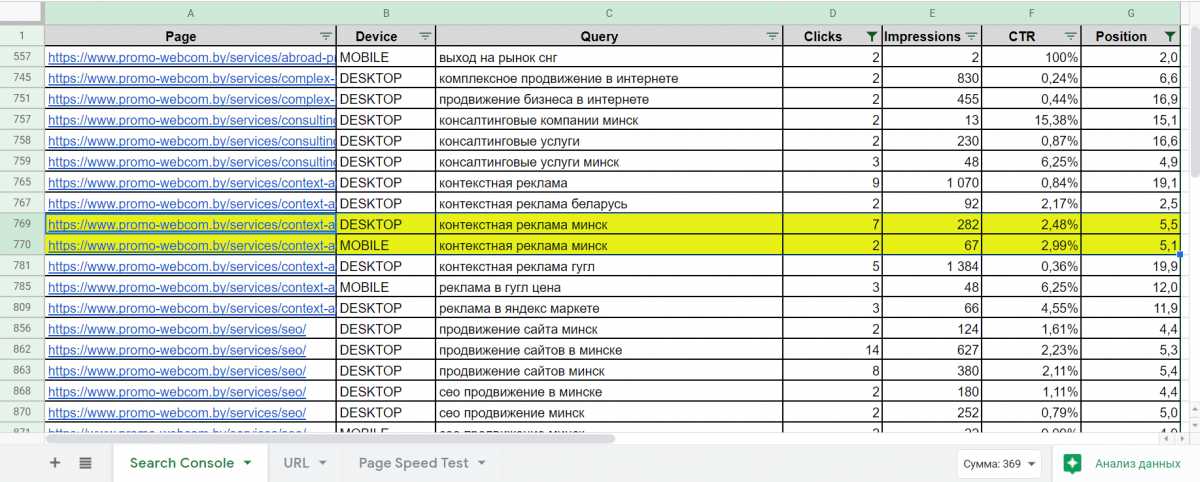Open the active Clicks column filter
The image size is (1200, 482).
(x=870, y=36)
